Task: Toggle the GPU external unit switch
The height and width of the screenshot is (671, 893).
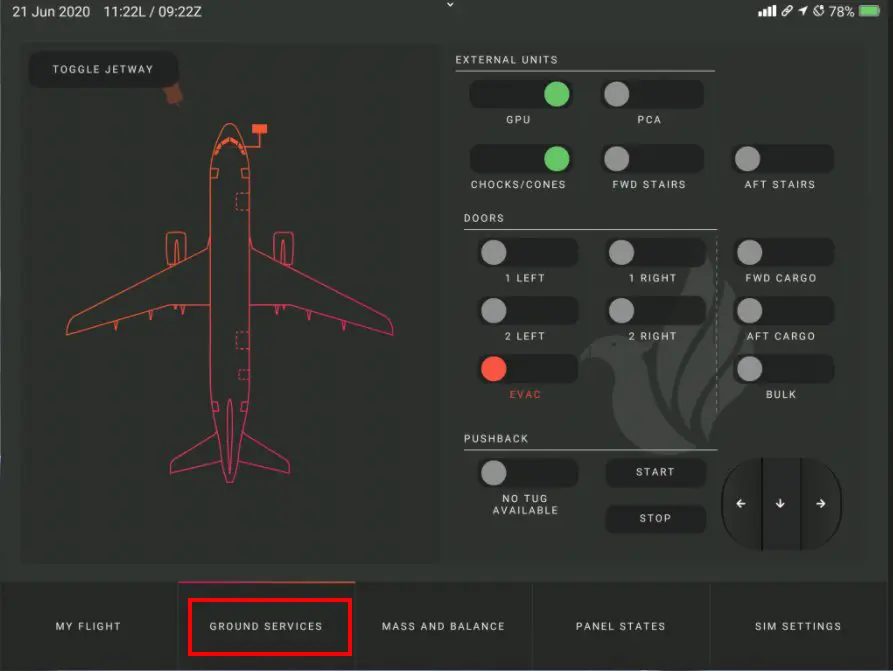Action: click(520, 94)
